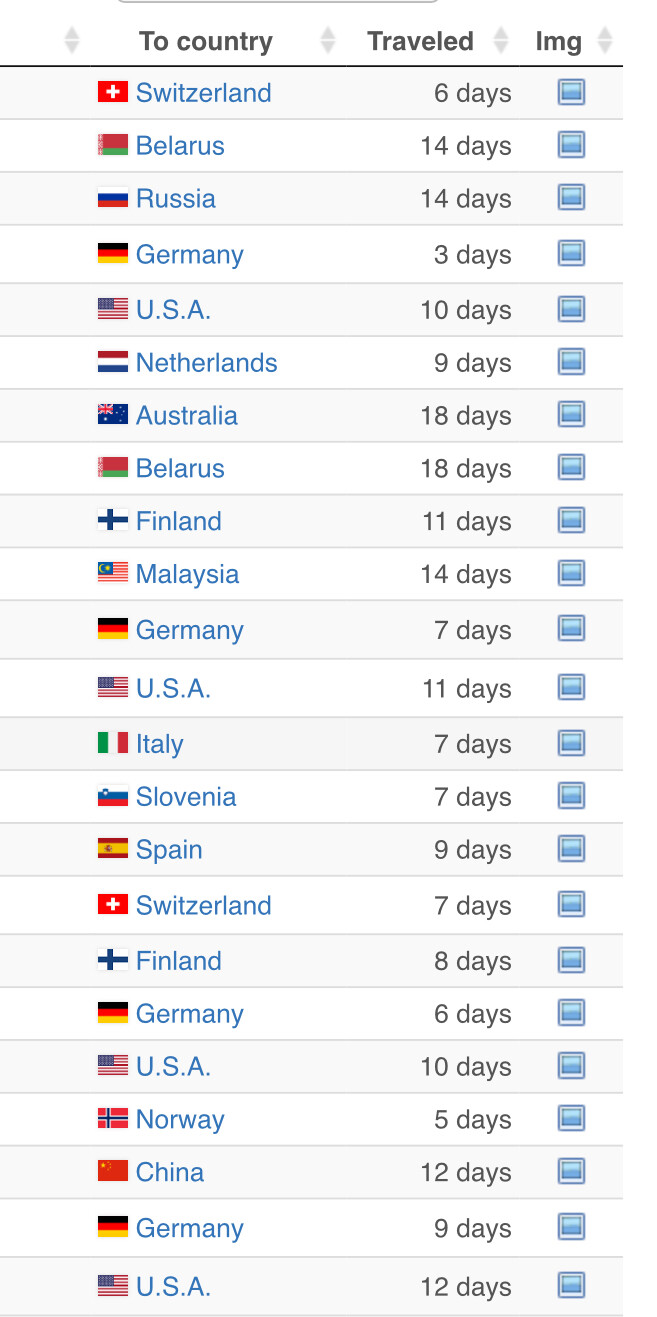The height and width of the screenshot is (1317, 657).
Task: Open the Malaysia country link
Action: coord(187,574)
